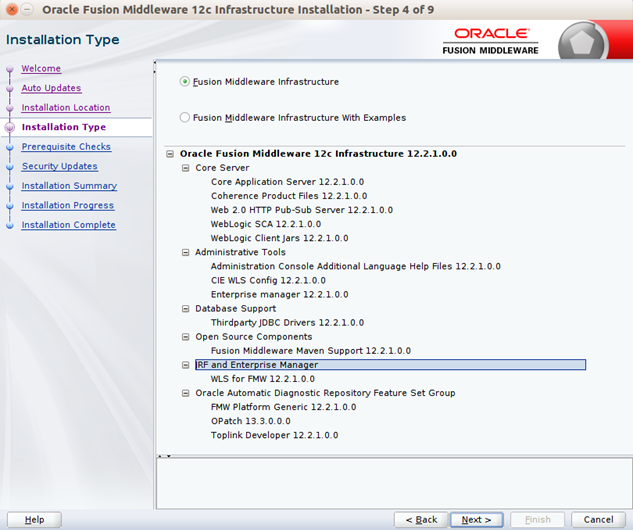This screenshot has height=530, width=633.
Task: Select Oracle Automatic Diagnostic Repository Feature Set Group label
Action: coord(325,393)
